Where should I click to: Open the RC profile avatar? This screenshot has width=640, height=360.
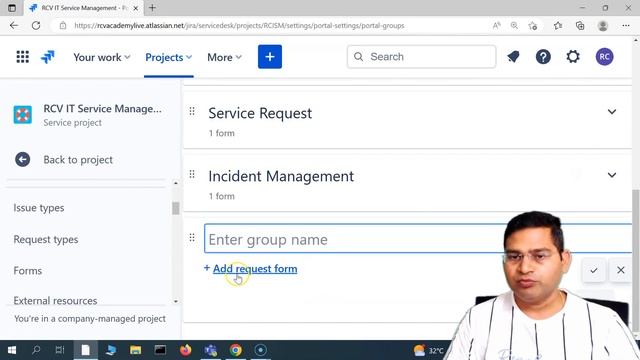coord(604,57)
